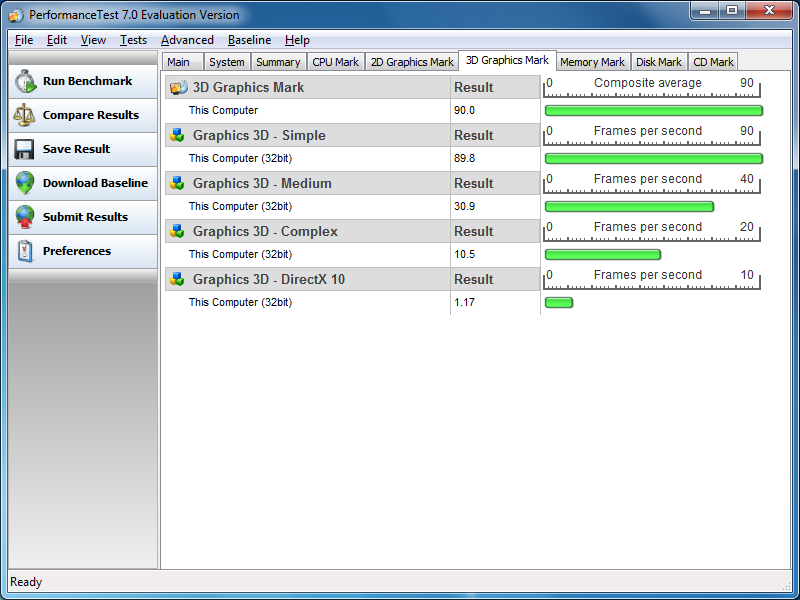Viewport: 800px width, 600px height.
Task: Select the 30.9 result value
Action: click(464, 207)
